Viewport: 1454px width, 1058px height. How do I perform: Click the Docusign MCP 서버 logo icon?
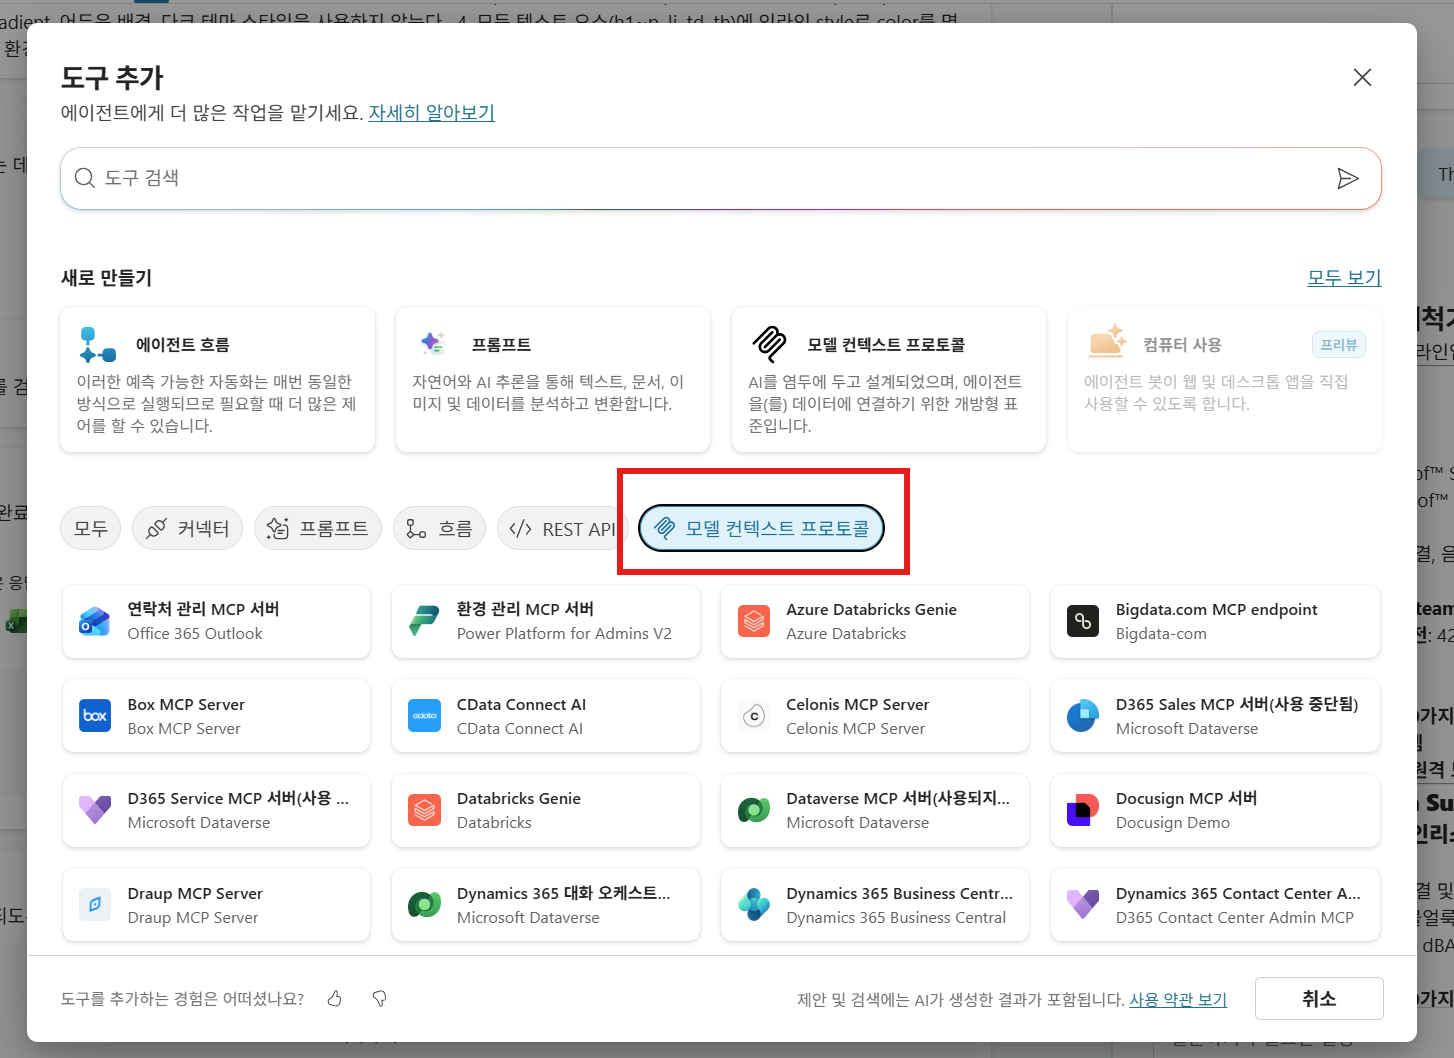(x=1083, y=810)
